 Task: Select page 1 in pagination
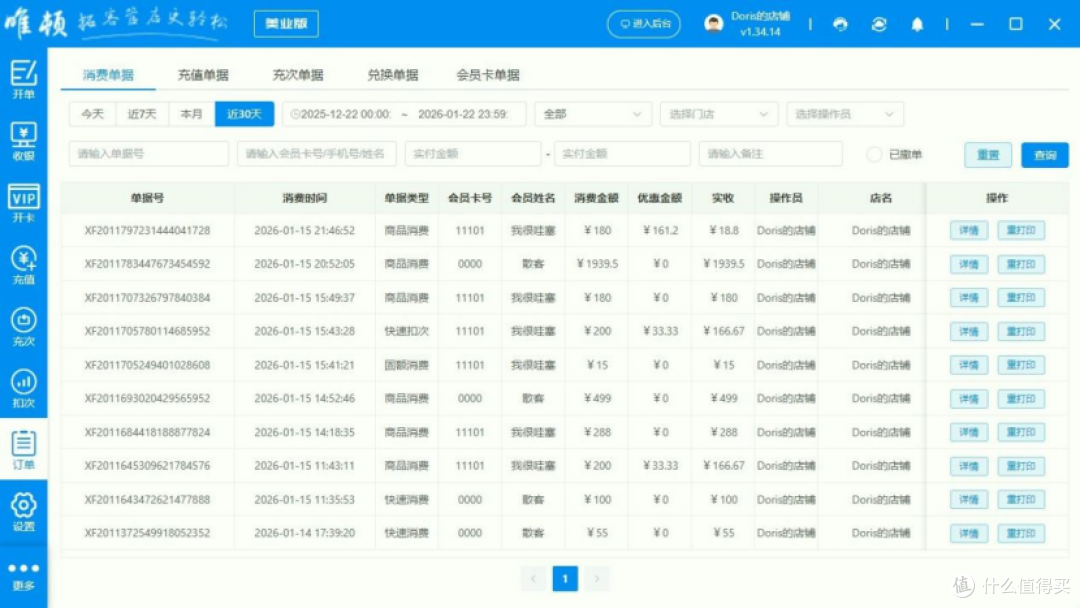pyautogui.click(x=565, y=578)
